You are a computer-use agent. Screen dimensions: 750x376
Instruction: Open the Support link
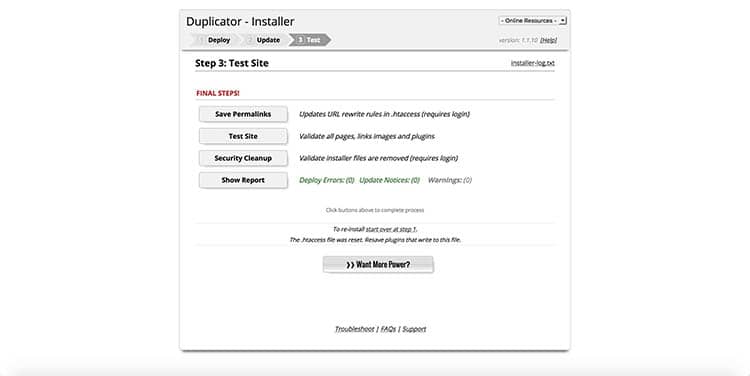click(x=414, y=329)
